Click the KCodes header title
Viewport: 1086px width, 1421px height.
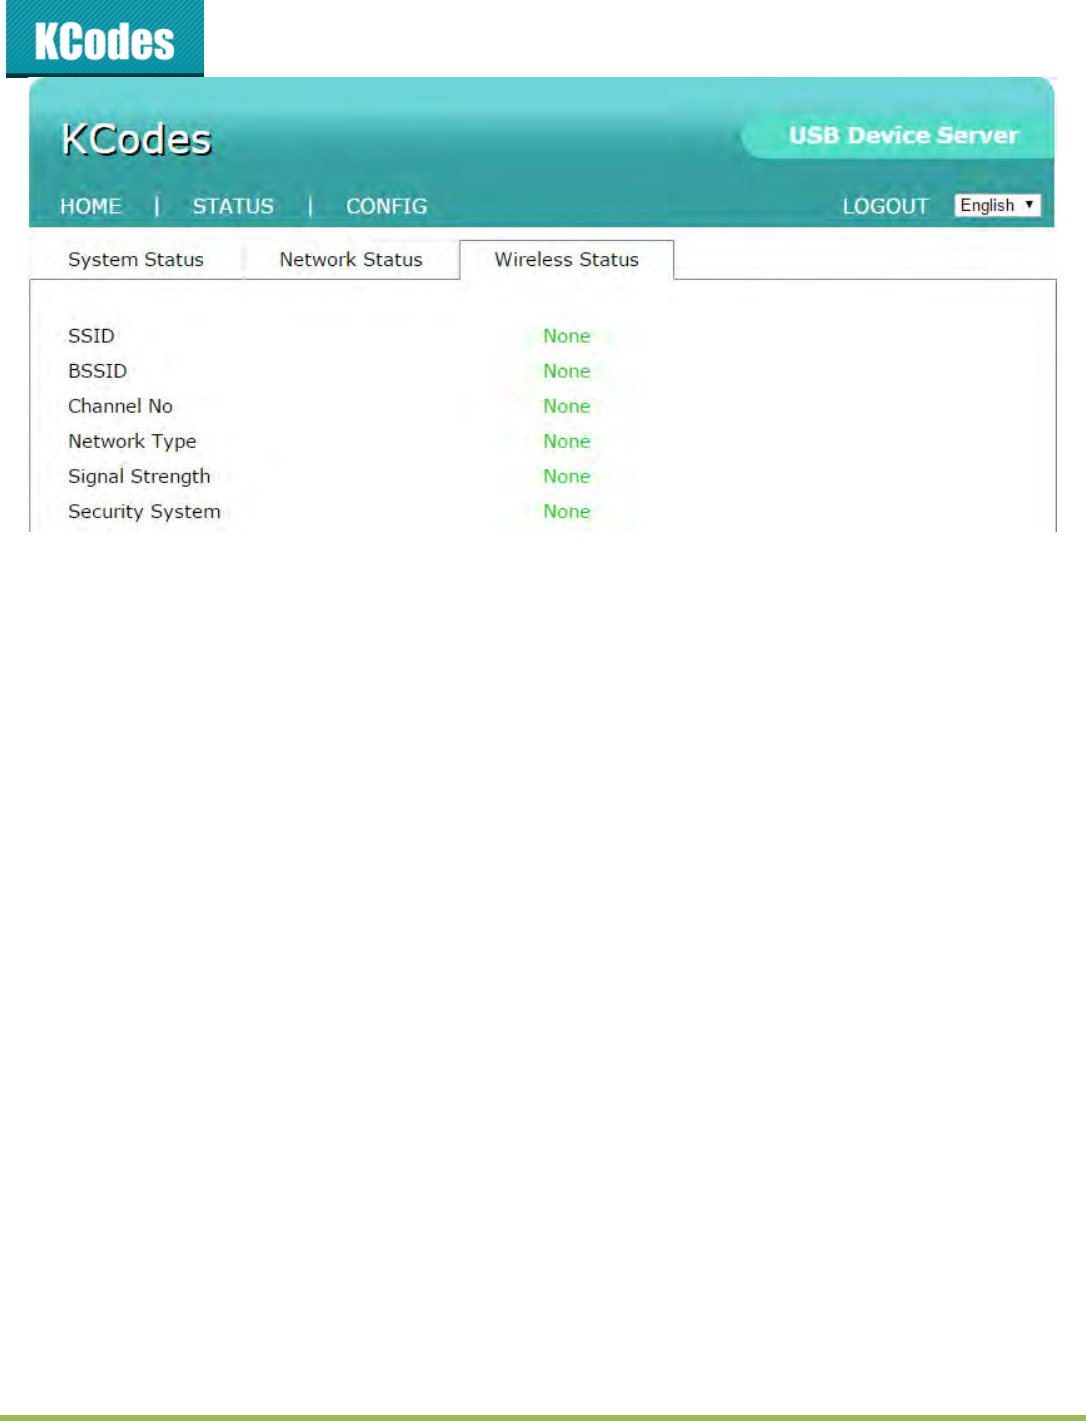point(137,139)
